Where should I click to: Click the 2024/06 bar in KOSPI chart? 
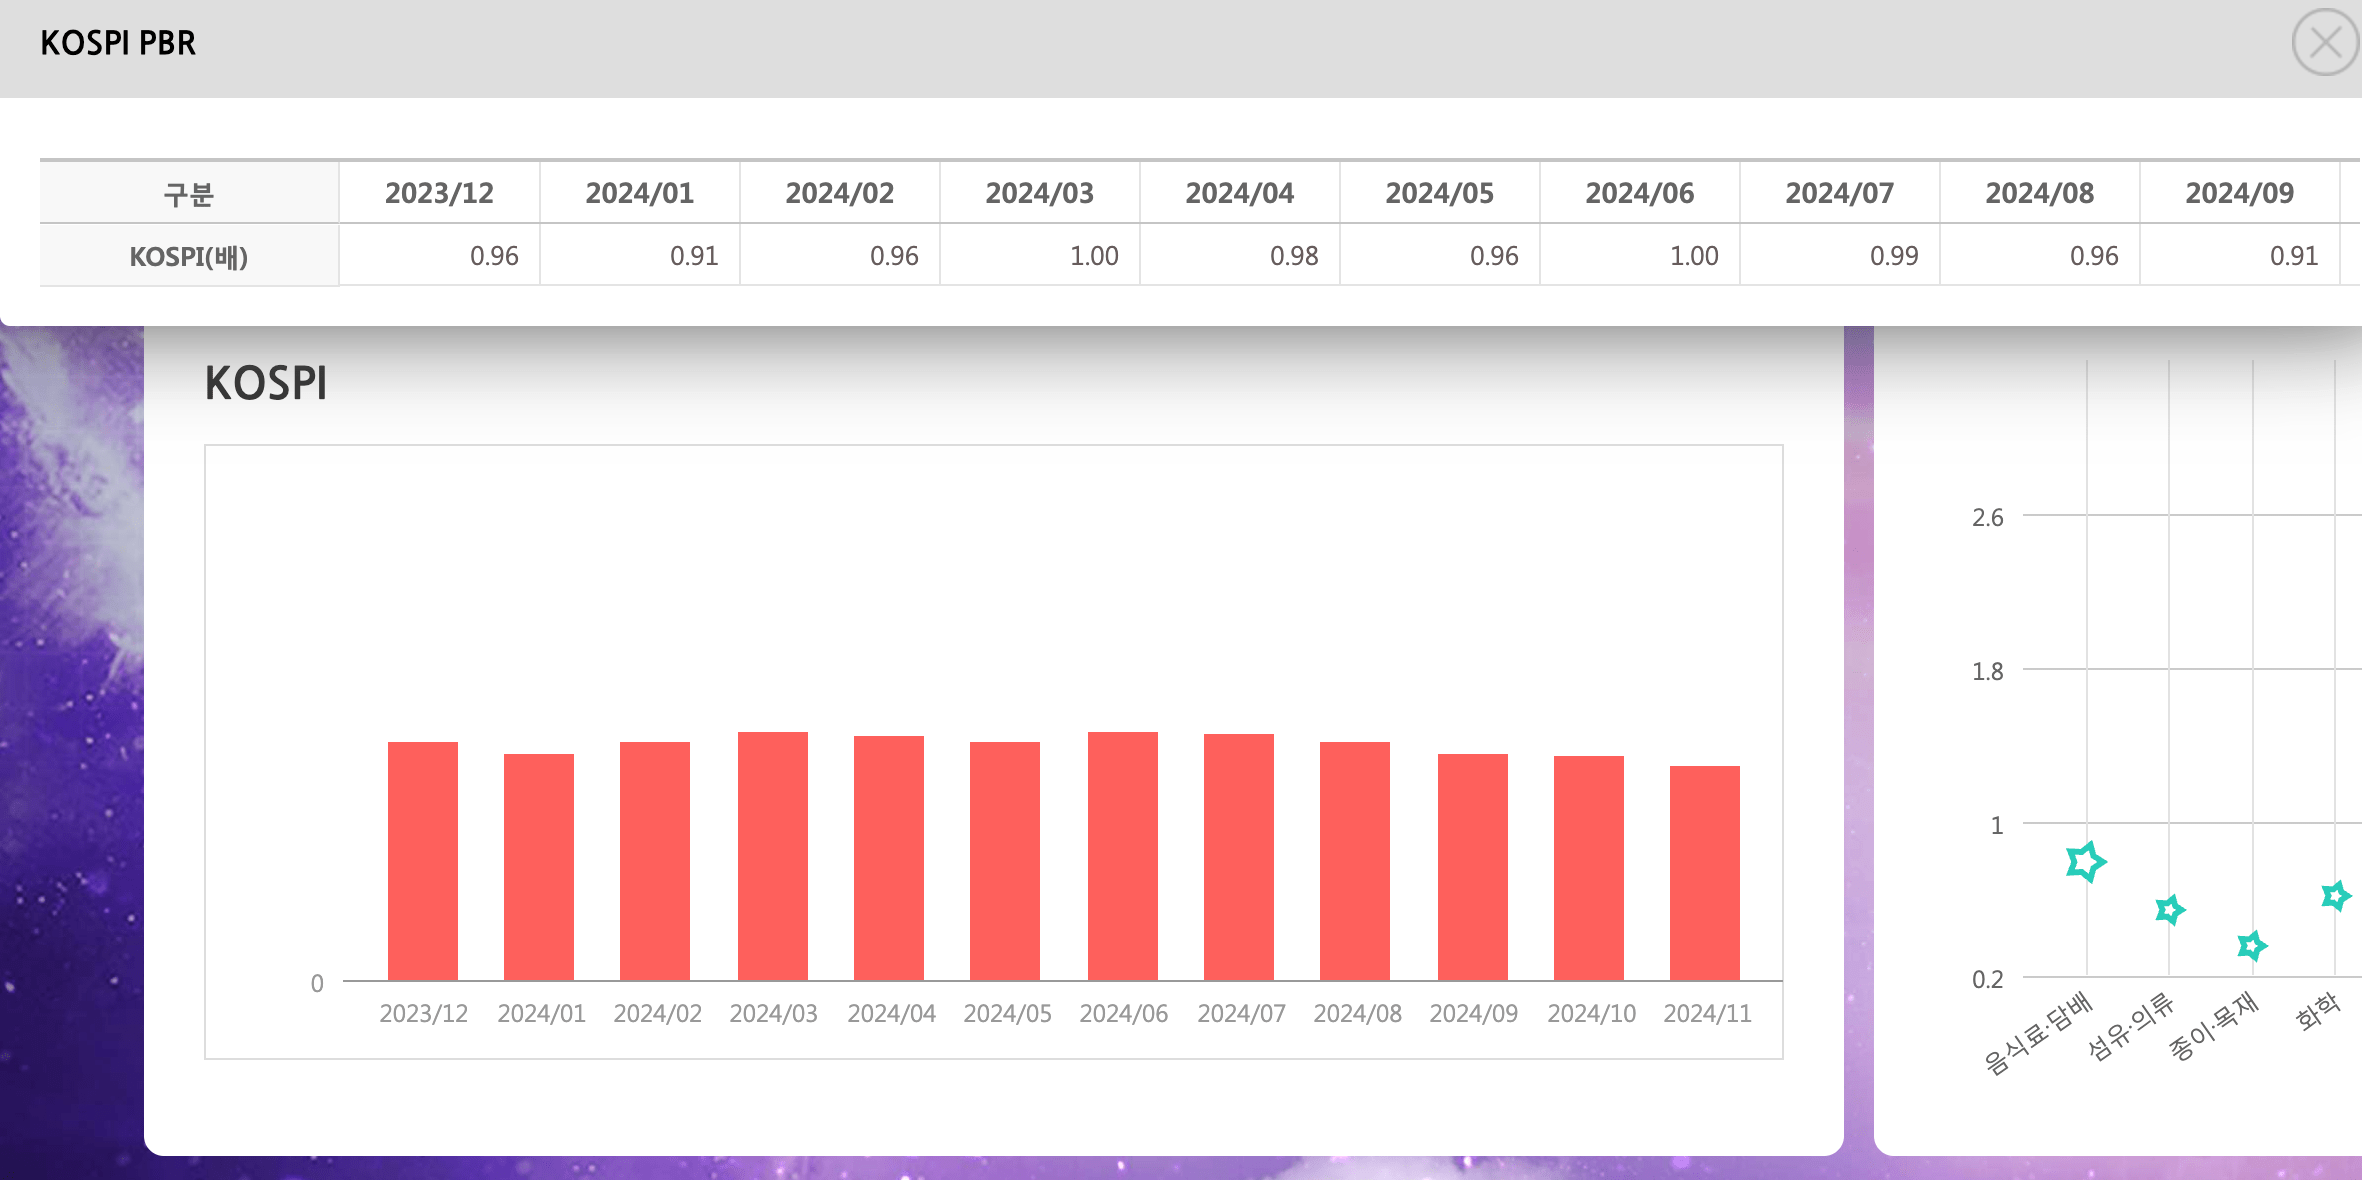click(x=1123, y=856)
